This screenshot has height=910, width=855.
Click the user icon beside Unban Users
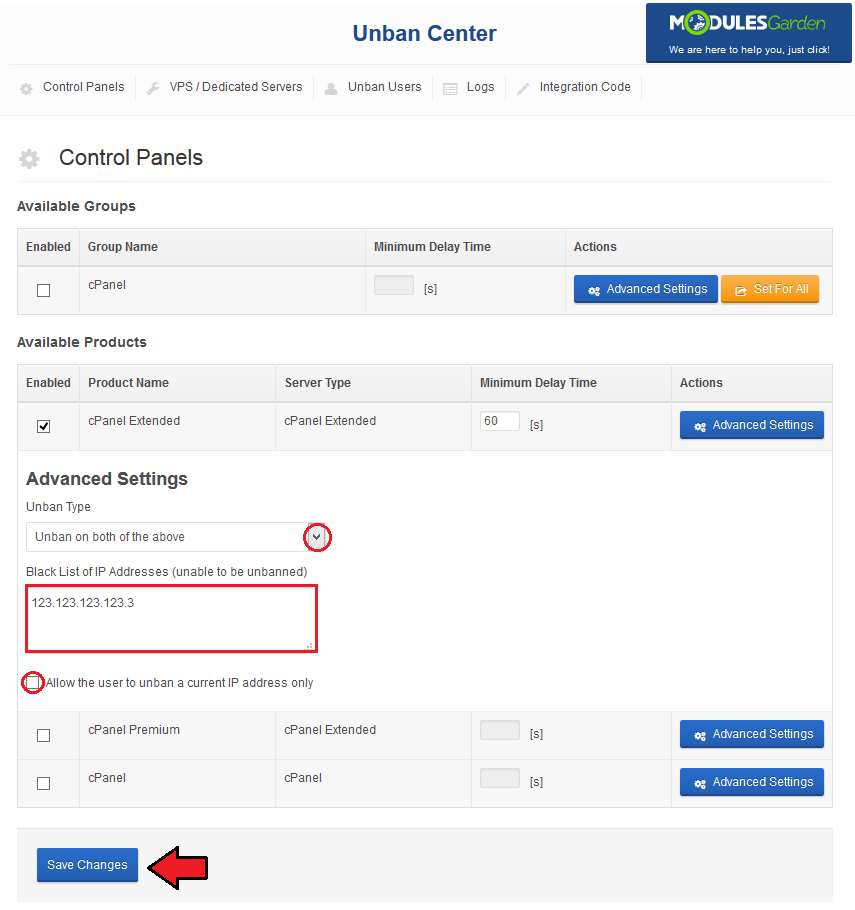tap(331, 89)
